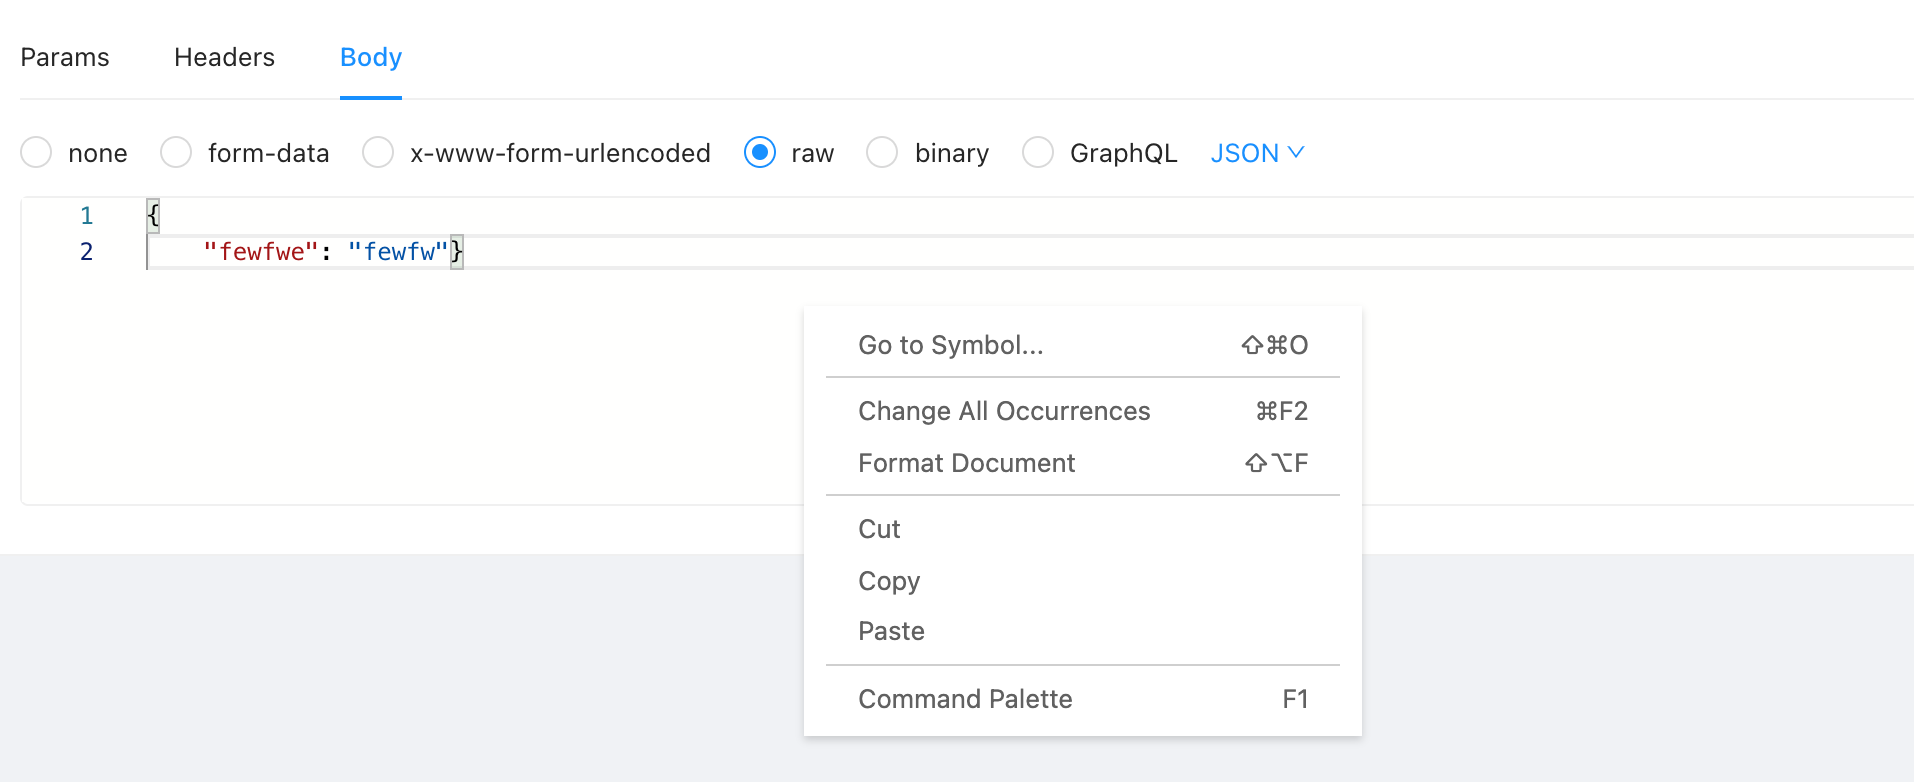Click line number 2 in editor gutter
Viewport: 1914px width, 782px height.
pyautogui.click(x=87, y=251)
